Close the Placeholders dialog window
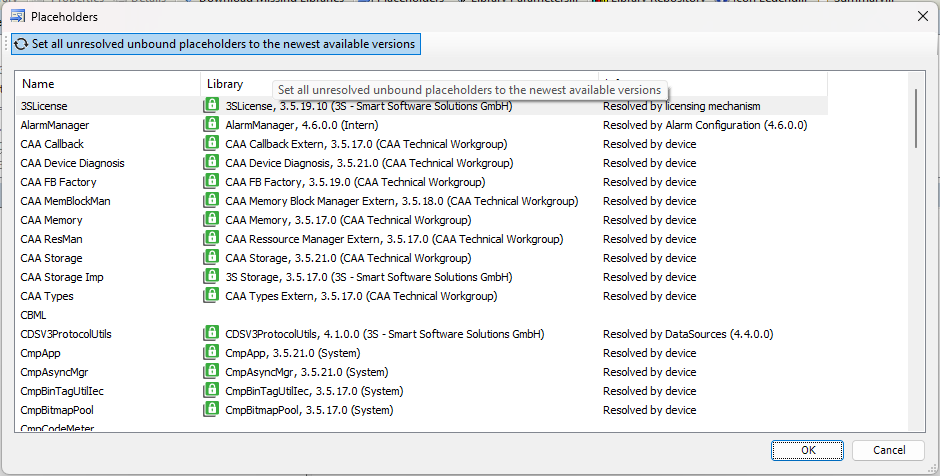Viewport: 940px width, 476px height. [x=920, y=16]
